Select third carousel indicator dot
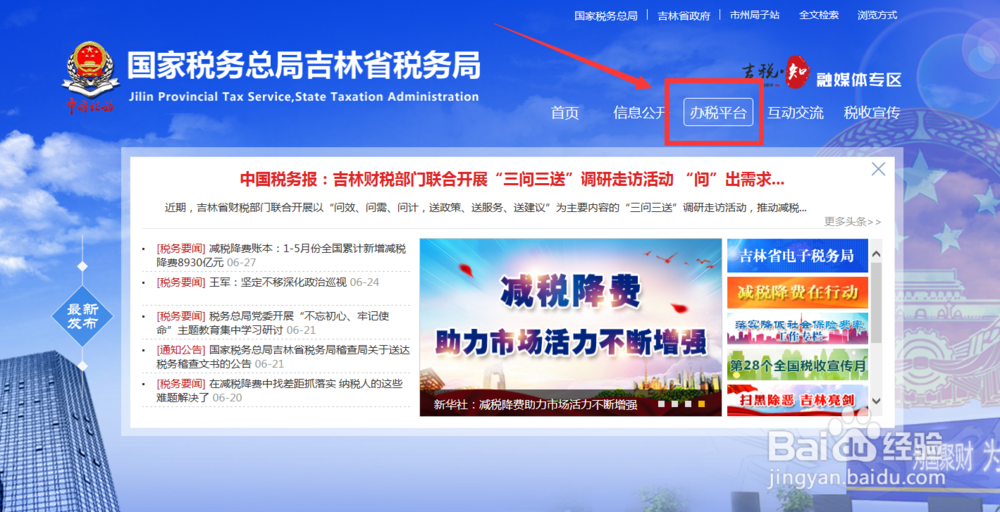Screen dimensions: 1000x512 [x=688, y=404]
